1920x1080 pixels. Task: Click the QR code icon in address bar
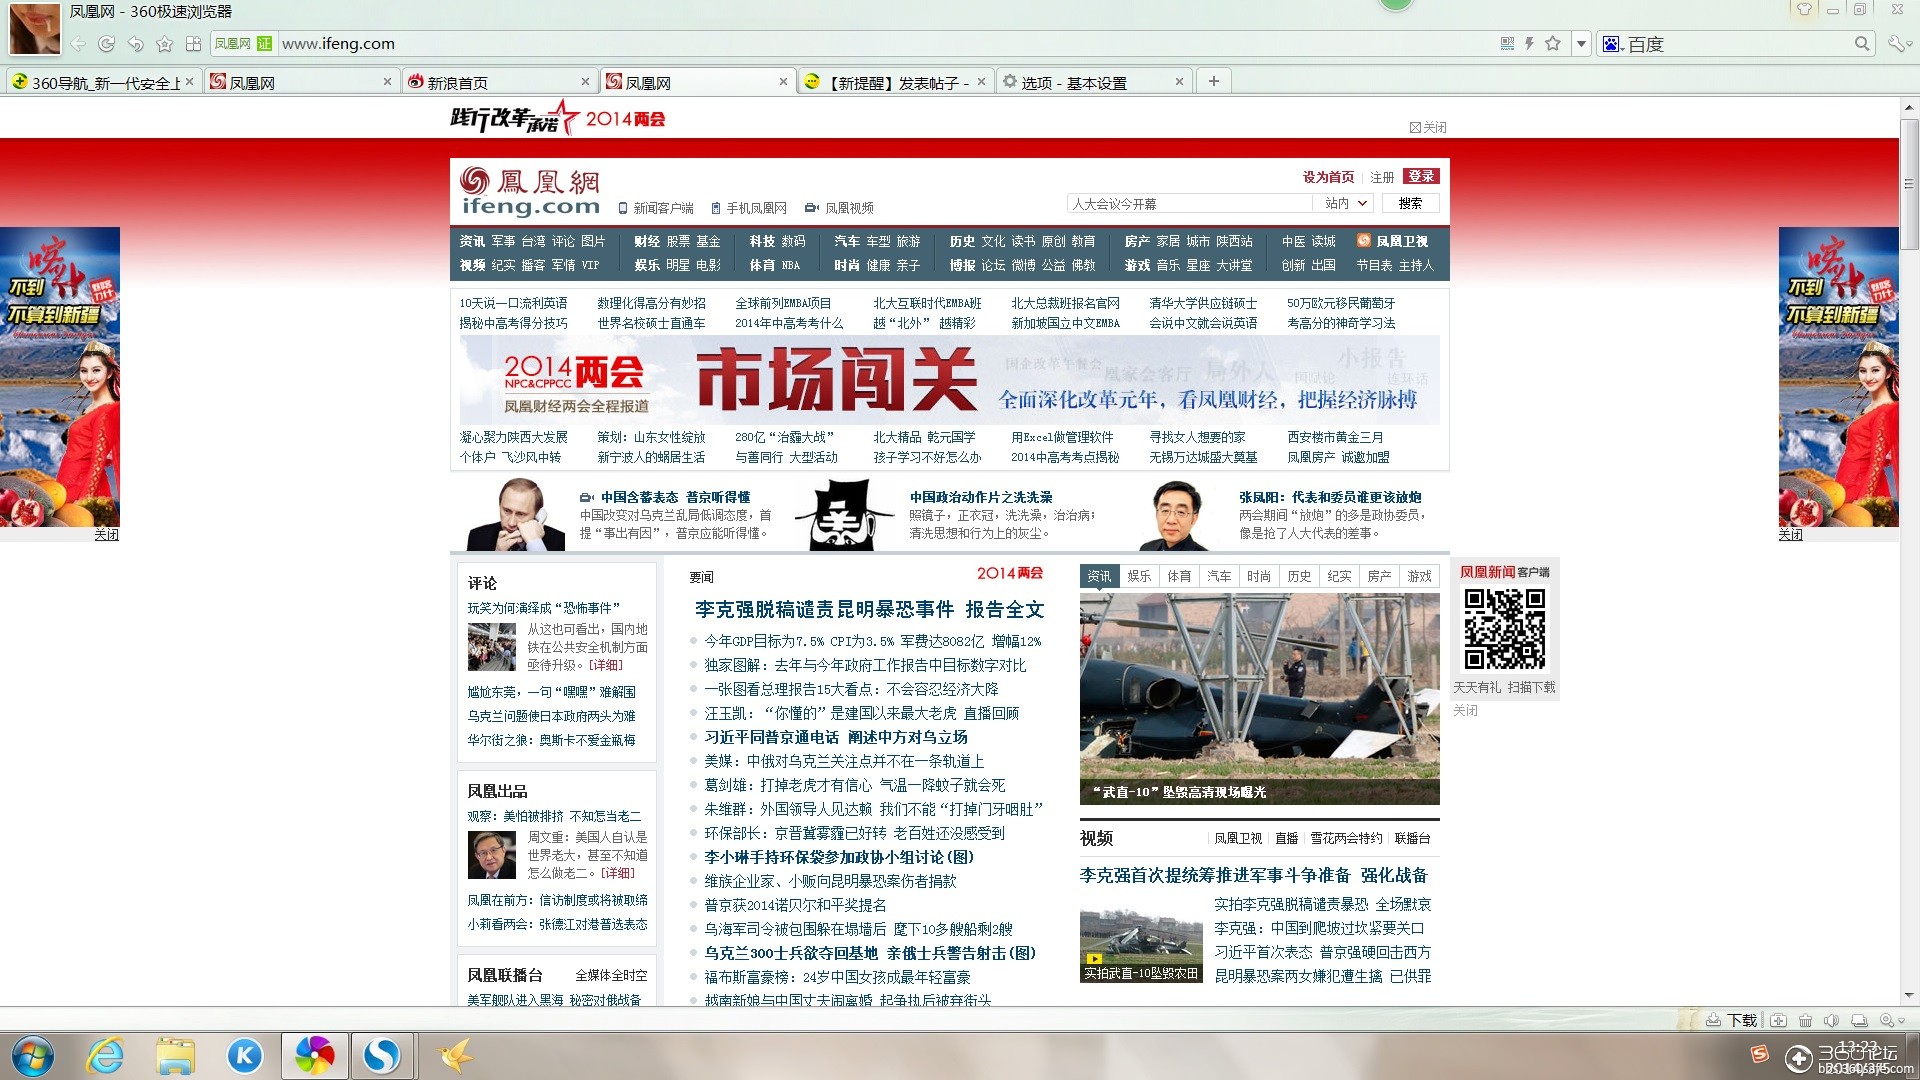pos(1508,43)
